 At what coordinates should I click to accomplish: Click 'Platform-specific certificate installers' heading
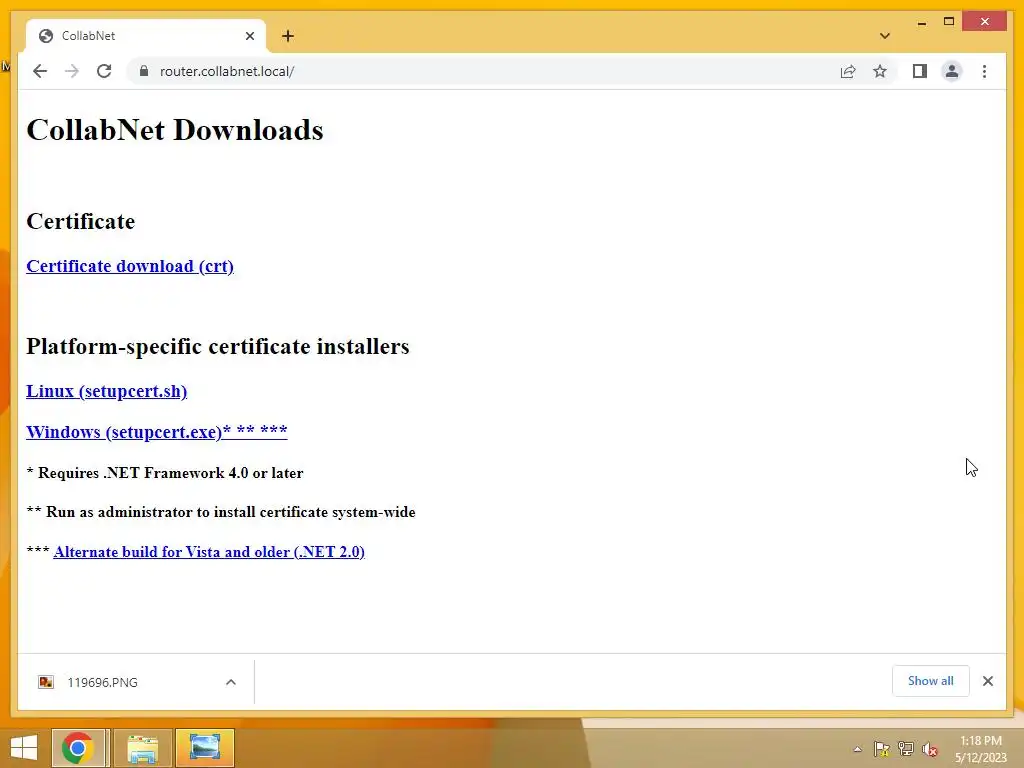217,346
